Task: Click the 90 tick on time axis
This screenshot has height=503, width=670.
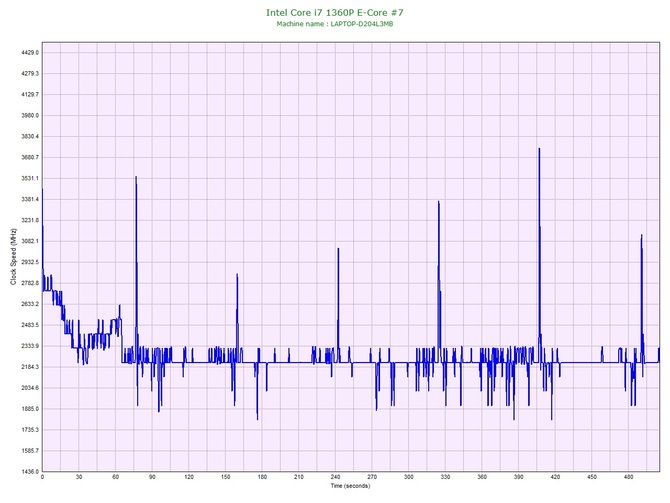Action: point(152,477)
